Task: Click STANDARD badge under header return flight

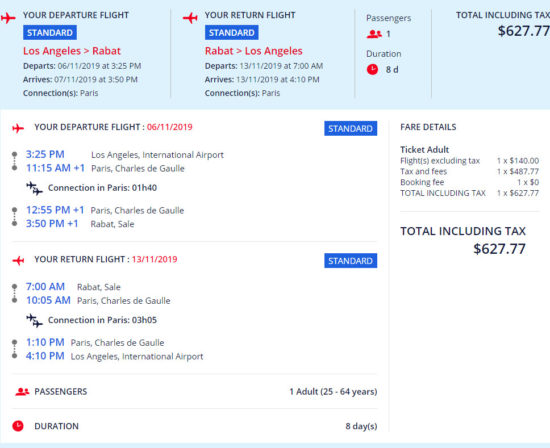Action: coord(232,33)
